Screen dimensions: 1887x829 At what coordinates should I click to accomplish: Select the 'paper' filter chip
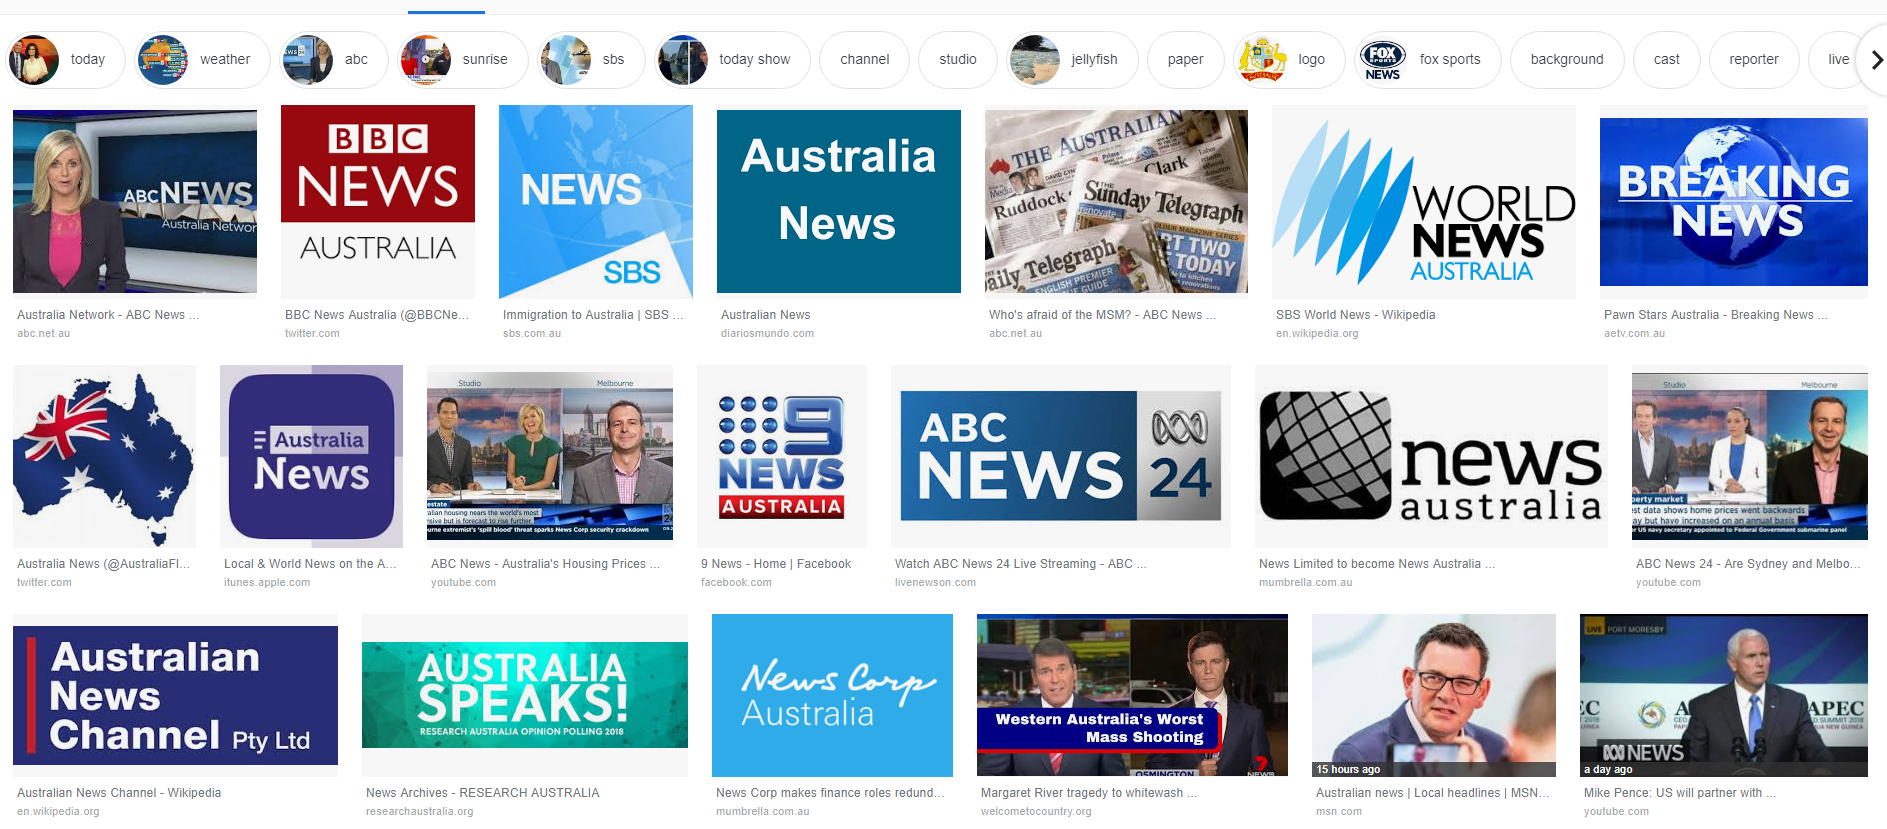(x=1185, y=60)
